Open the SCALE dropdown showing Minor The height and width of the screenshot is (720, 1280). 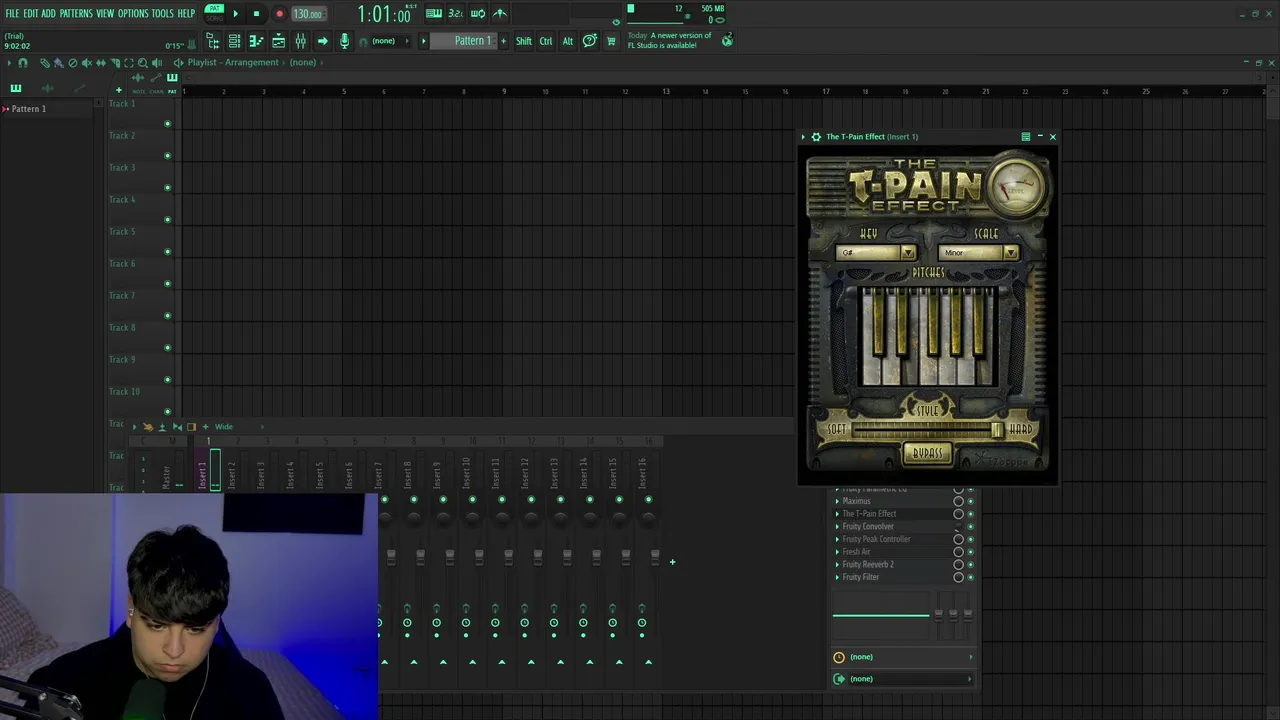[978, 253]
